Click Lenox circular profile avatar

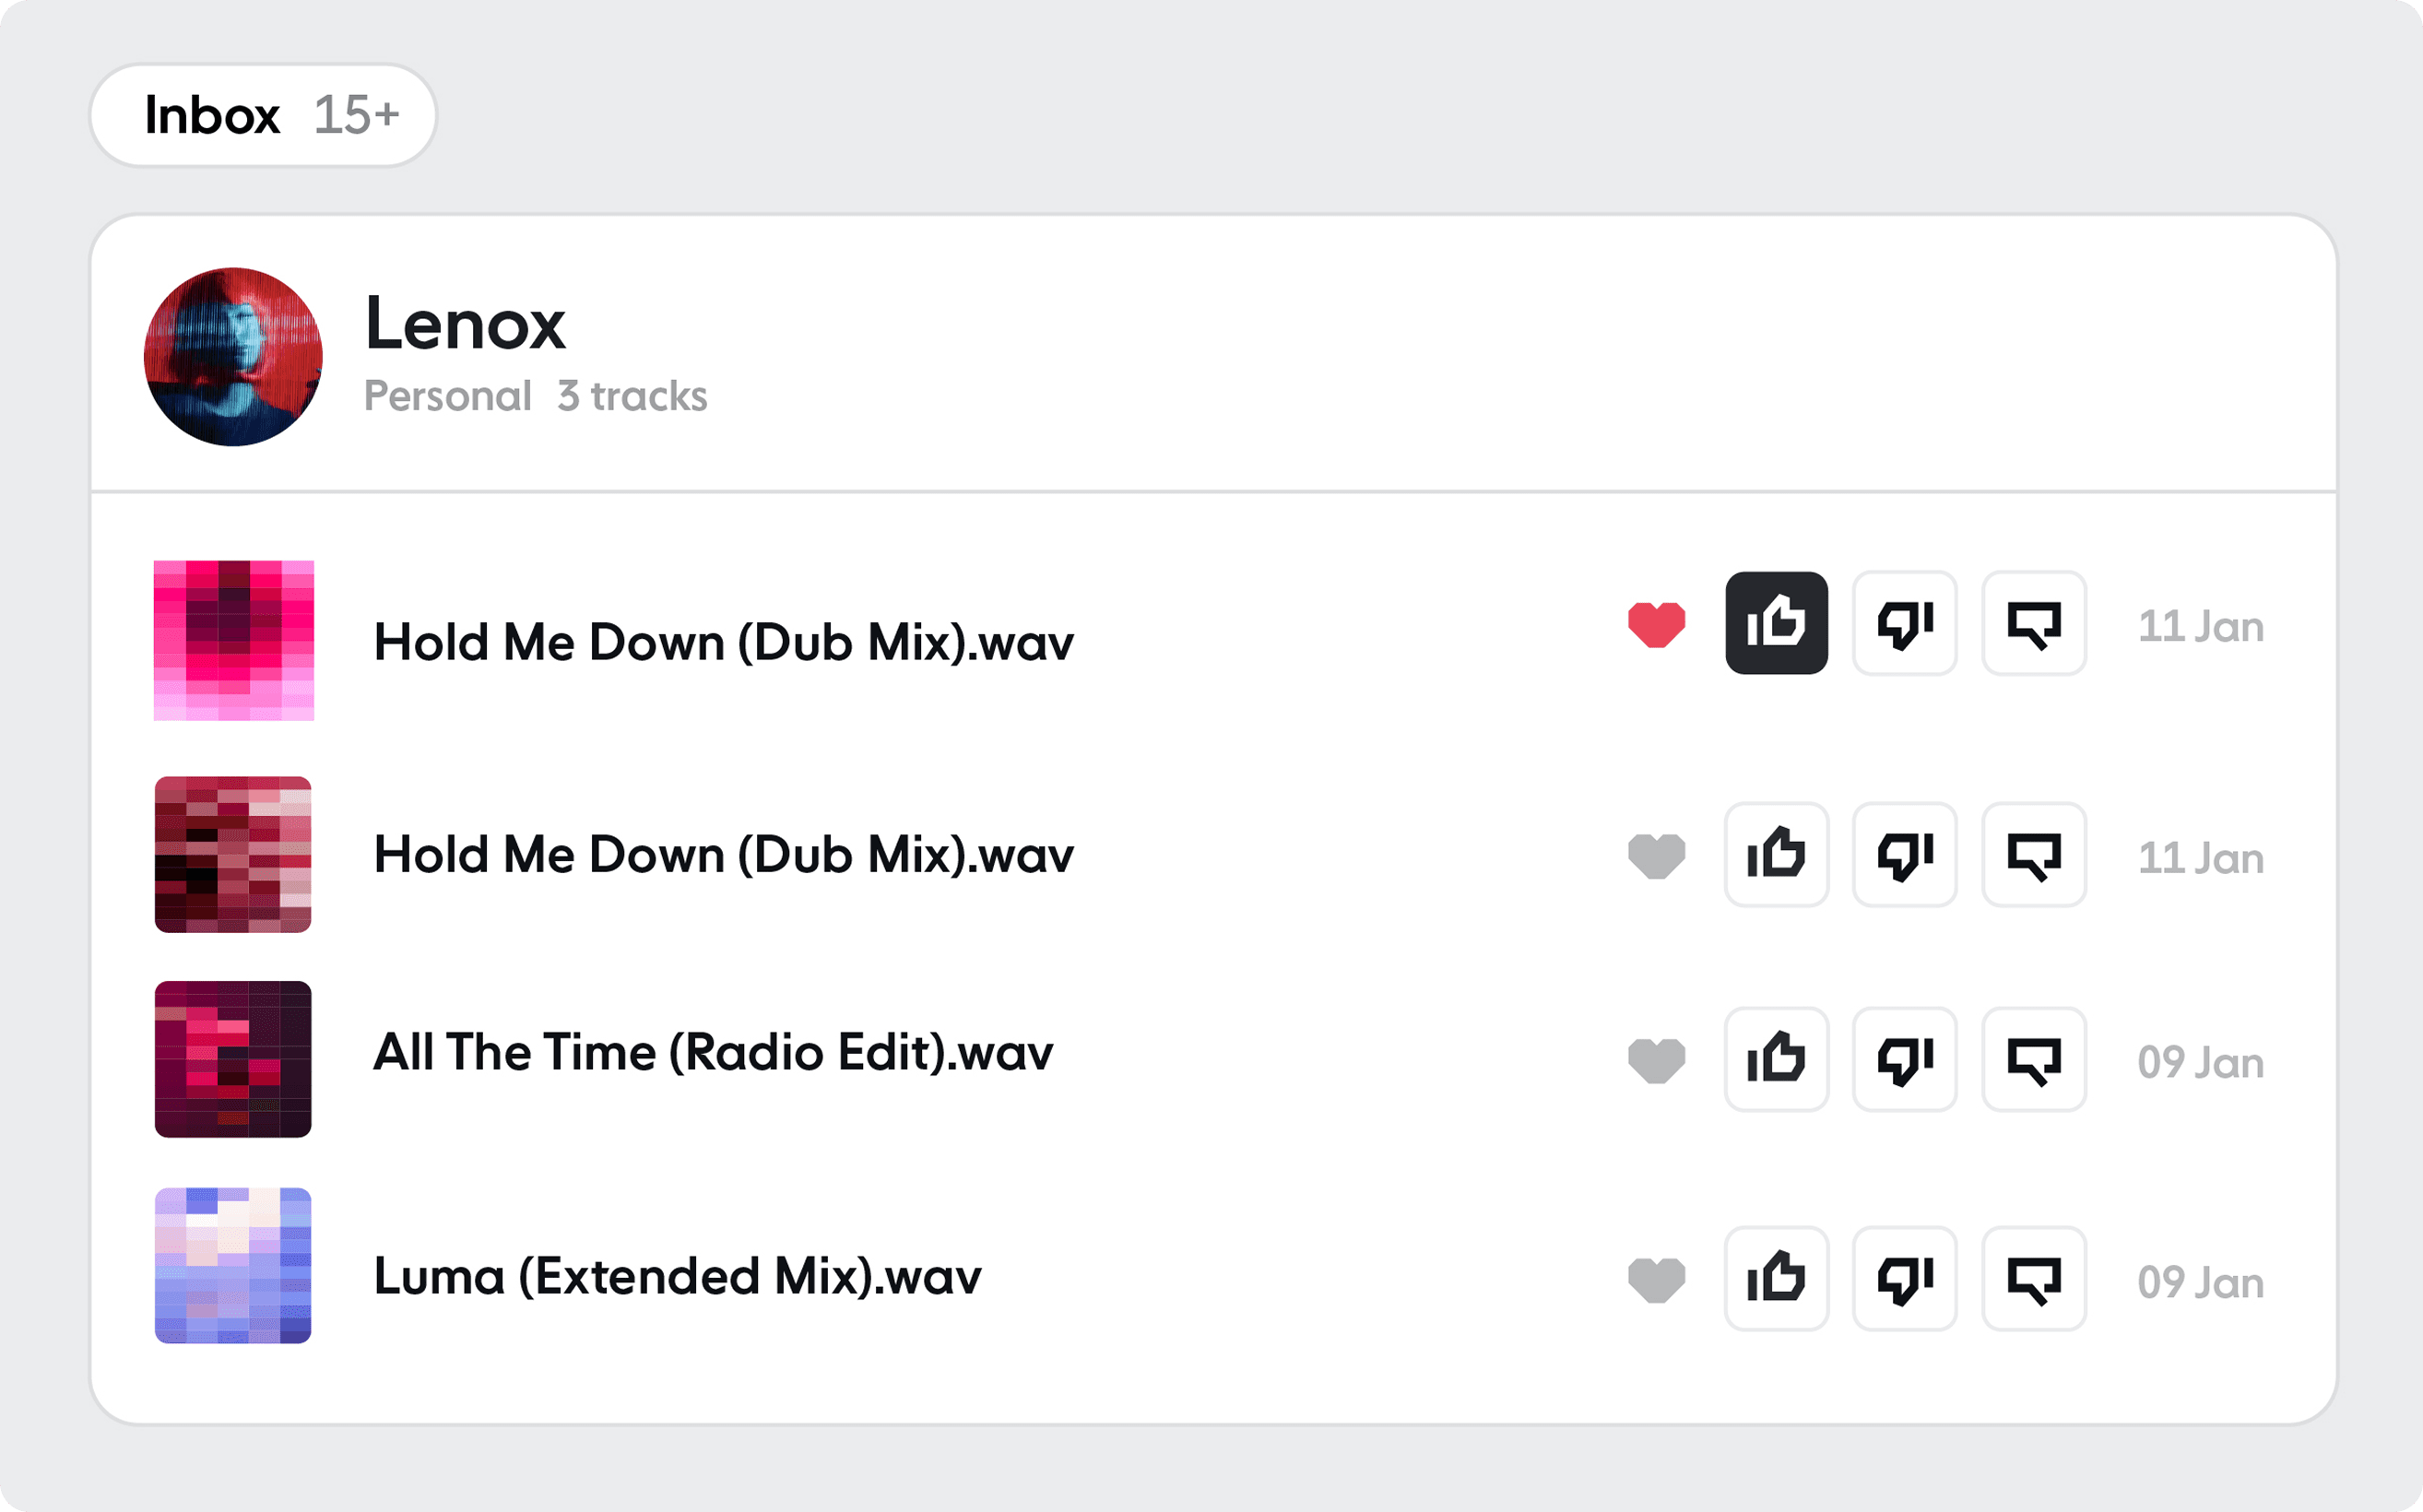233,356
